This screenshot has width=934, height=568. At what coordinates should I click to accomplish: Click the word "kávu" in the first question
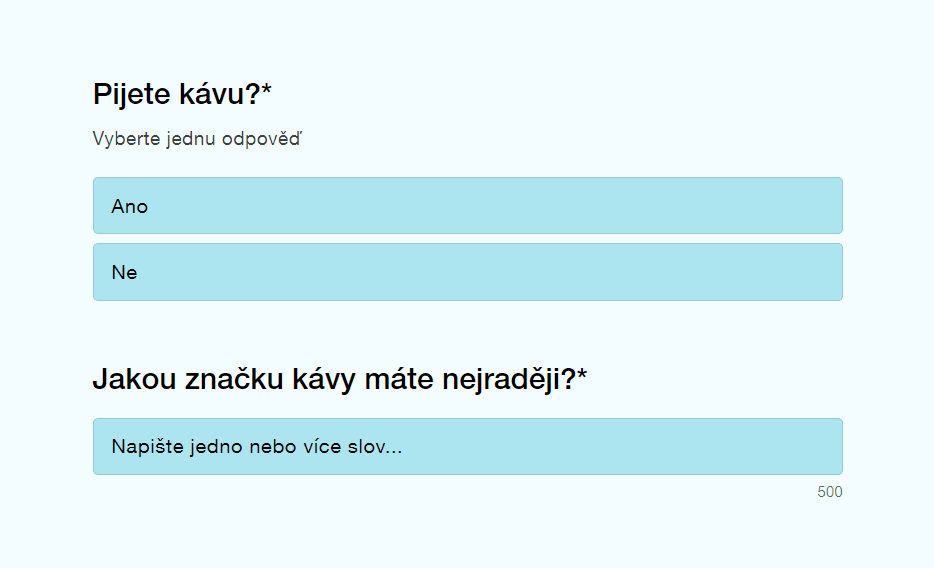click(215, 95)
